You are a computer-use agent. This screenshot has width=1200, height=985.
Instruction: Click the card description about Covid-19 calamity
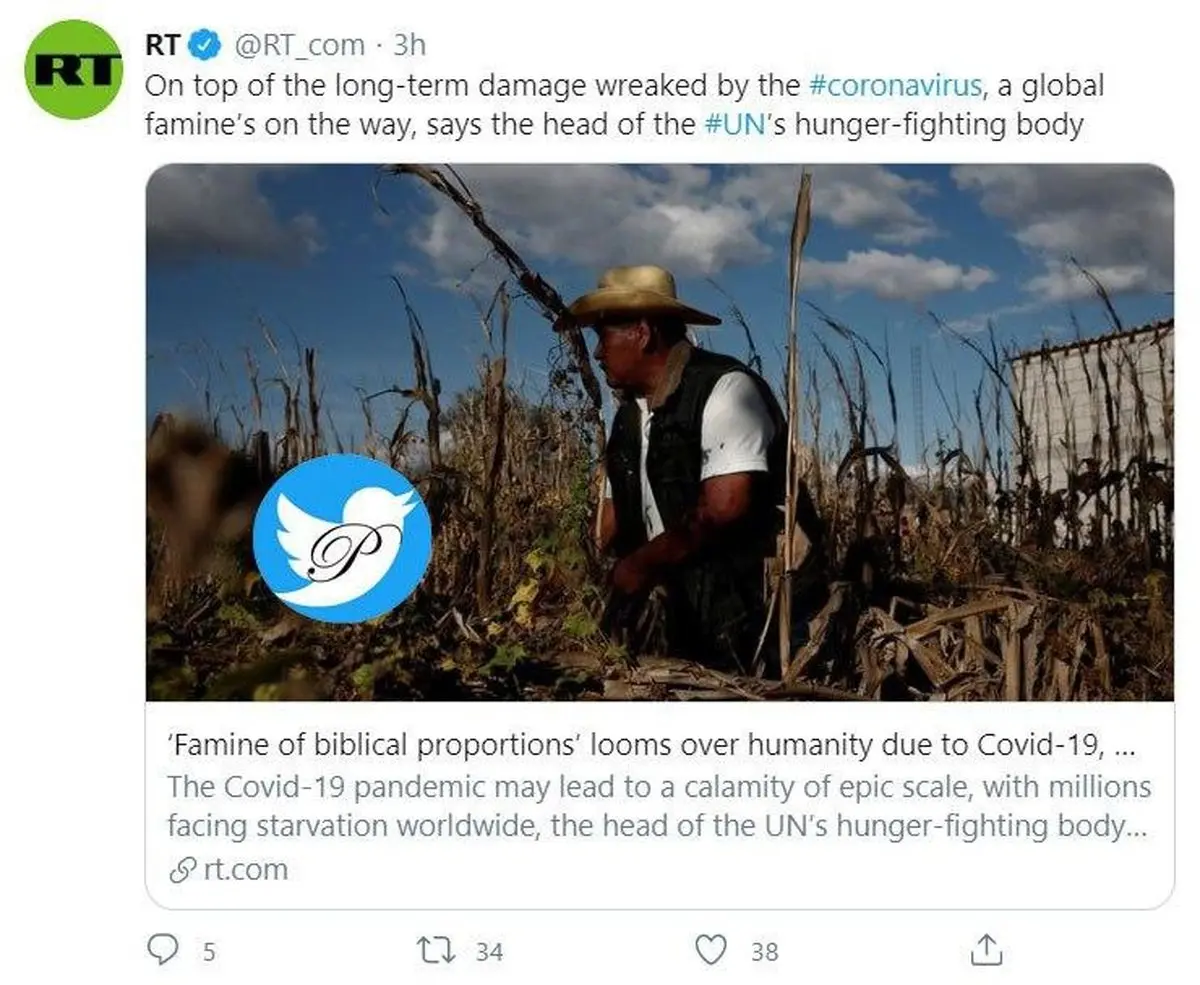pos(658,807)
